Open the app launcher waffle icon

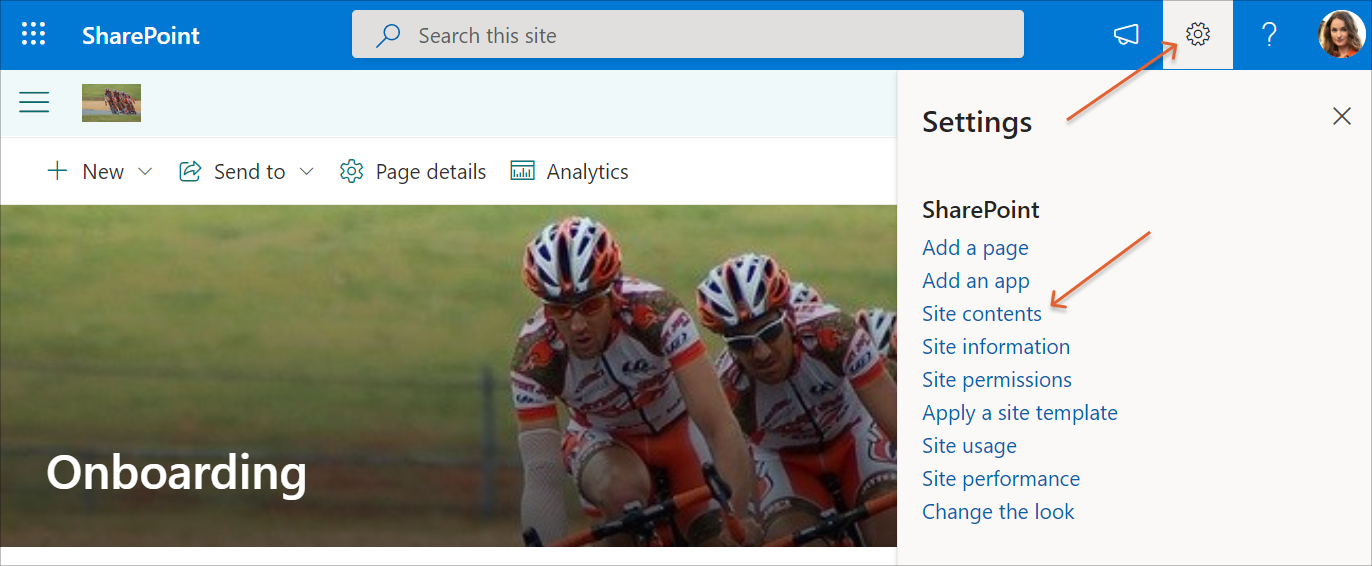(34, 35)
